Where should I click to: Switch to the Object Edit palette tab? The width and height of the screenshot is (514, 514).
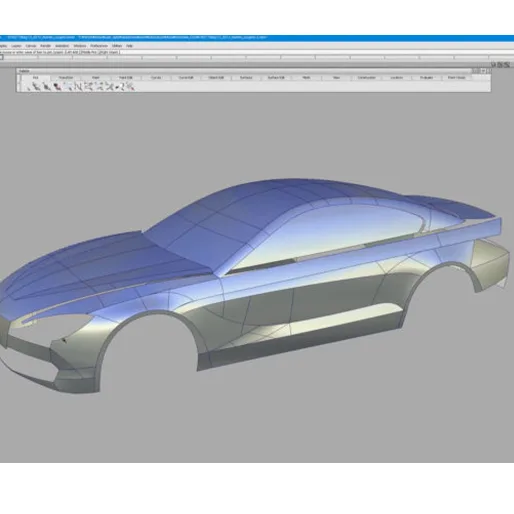pos(216,77)
